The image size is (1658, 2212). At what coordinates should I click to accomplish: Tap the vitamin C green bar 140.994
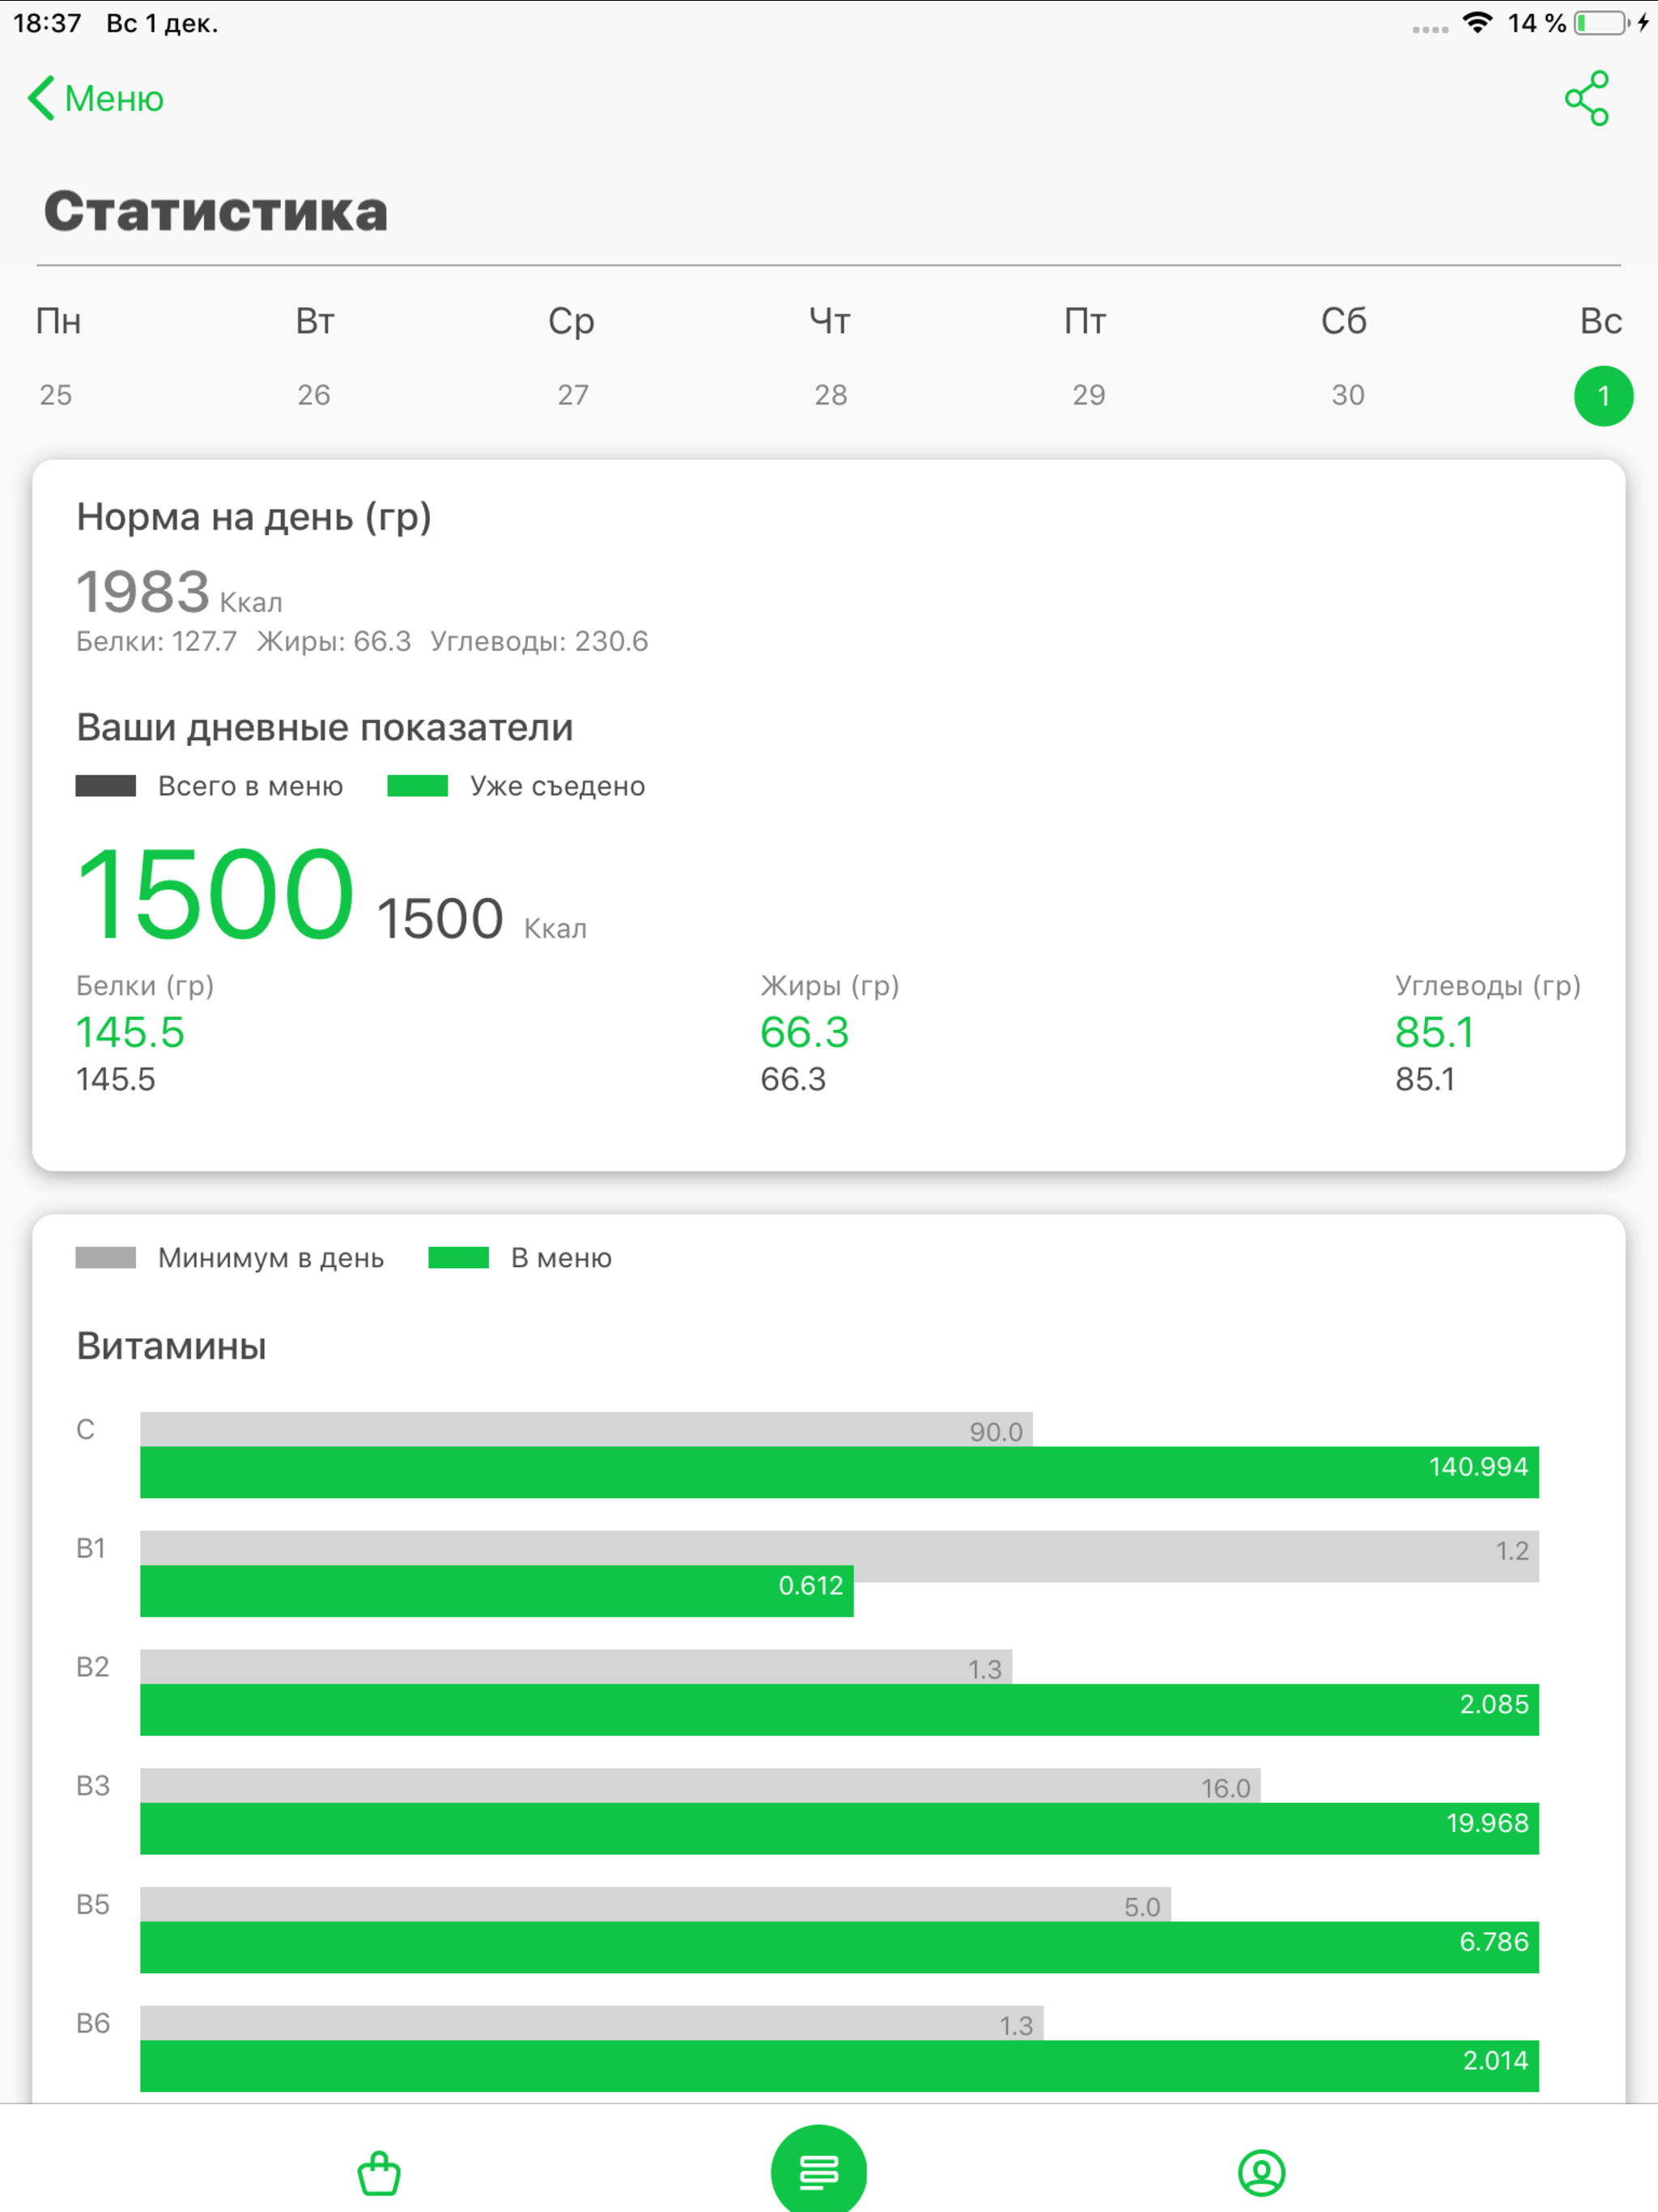838,1471
